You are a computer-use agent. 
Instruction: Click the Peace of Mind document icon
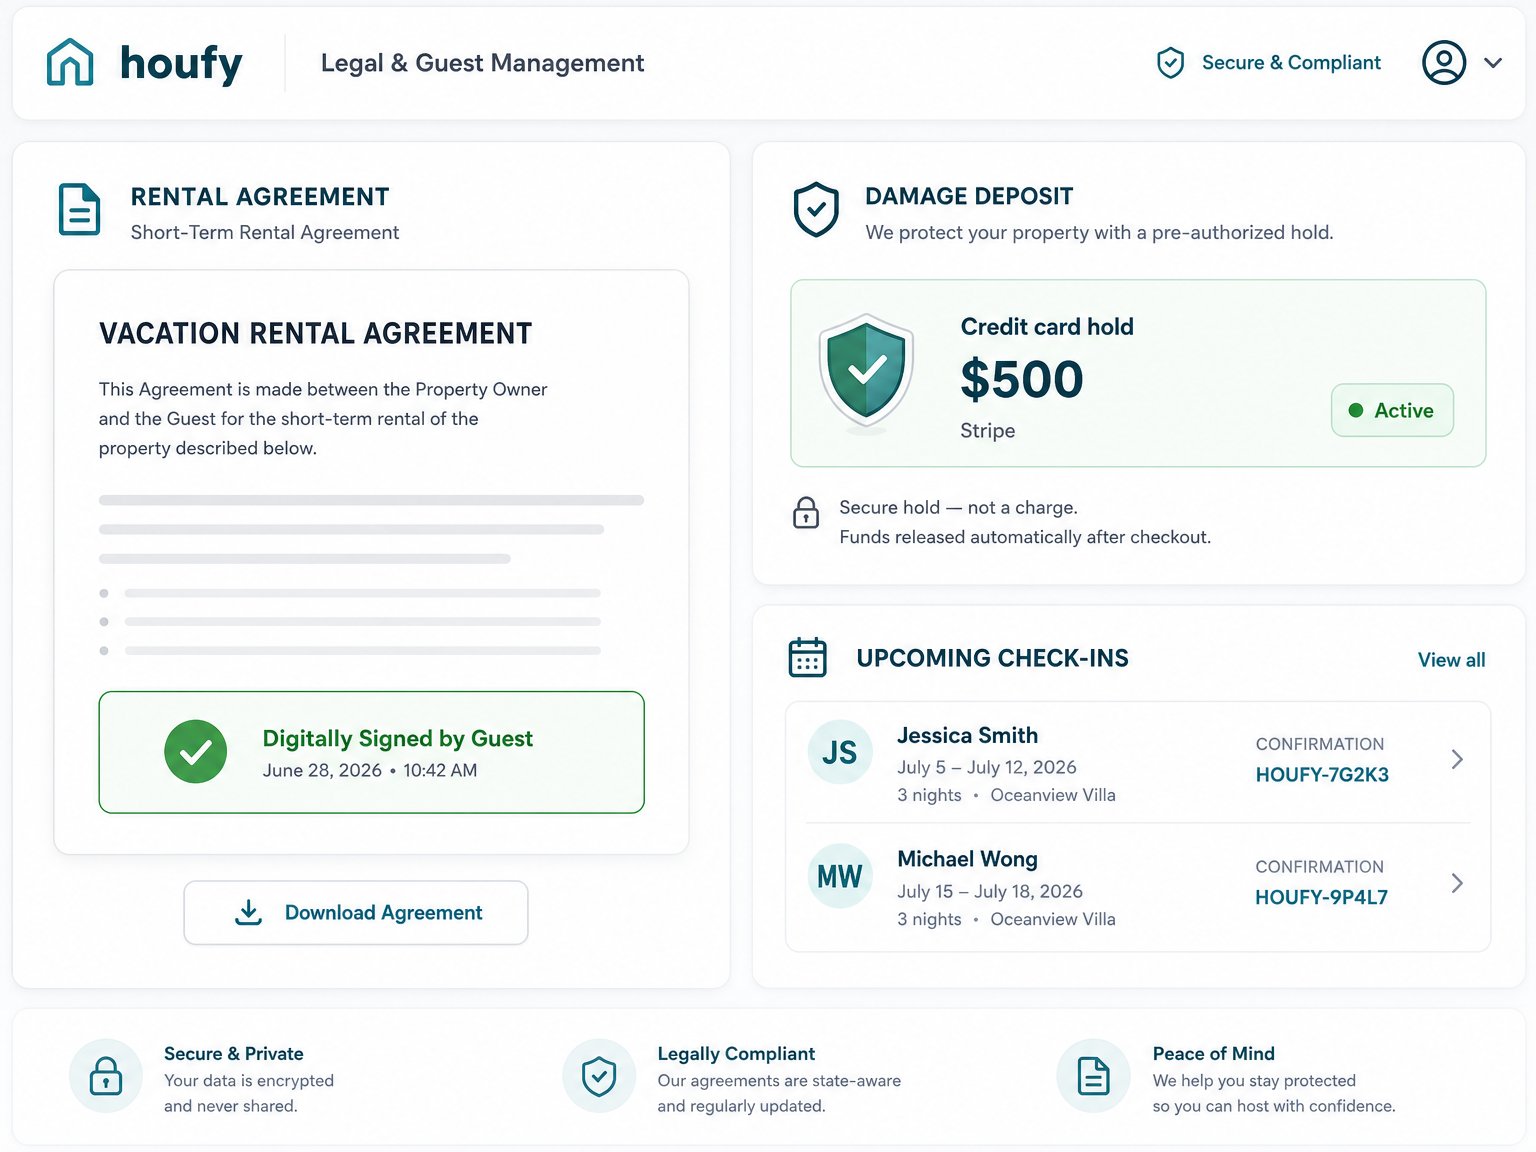[x=1093, y=1076]
